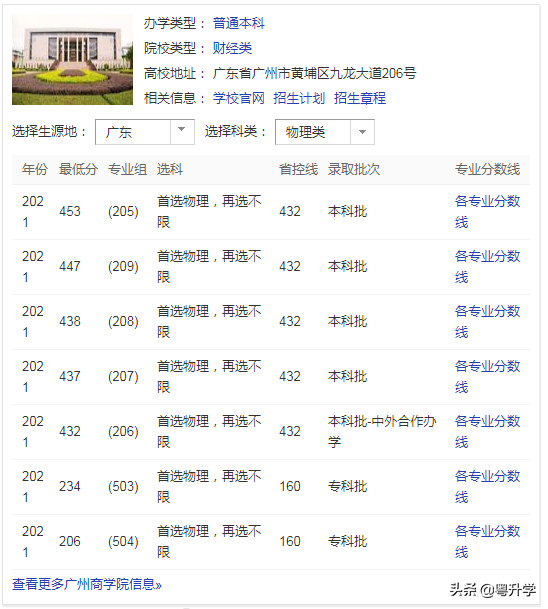Click the minimum score 206 cell
Viewport: 548px width, 609px height.
pos(70,541)
